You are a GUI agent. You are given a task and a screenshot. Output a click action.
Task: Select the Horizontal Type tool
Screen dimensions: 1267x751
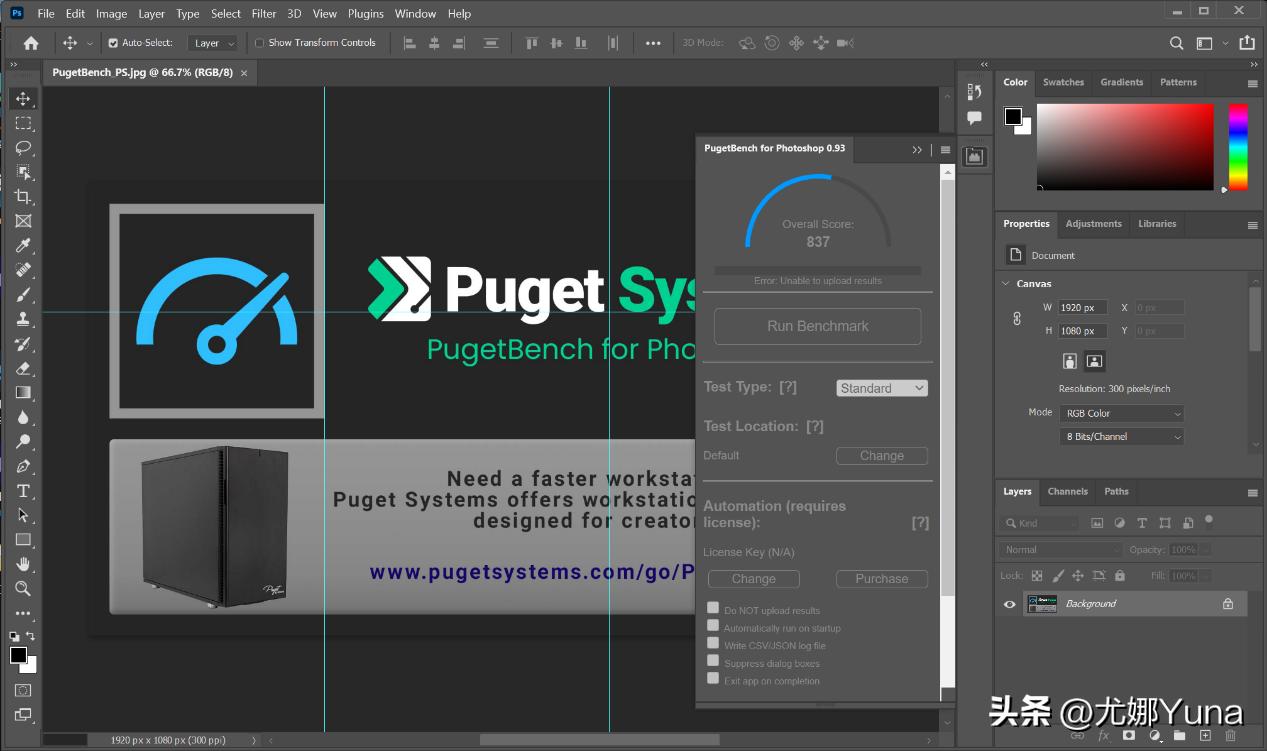23,491
